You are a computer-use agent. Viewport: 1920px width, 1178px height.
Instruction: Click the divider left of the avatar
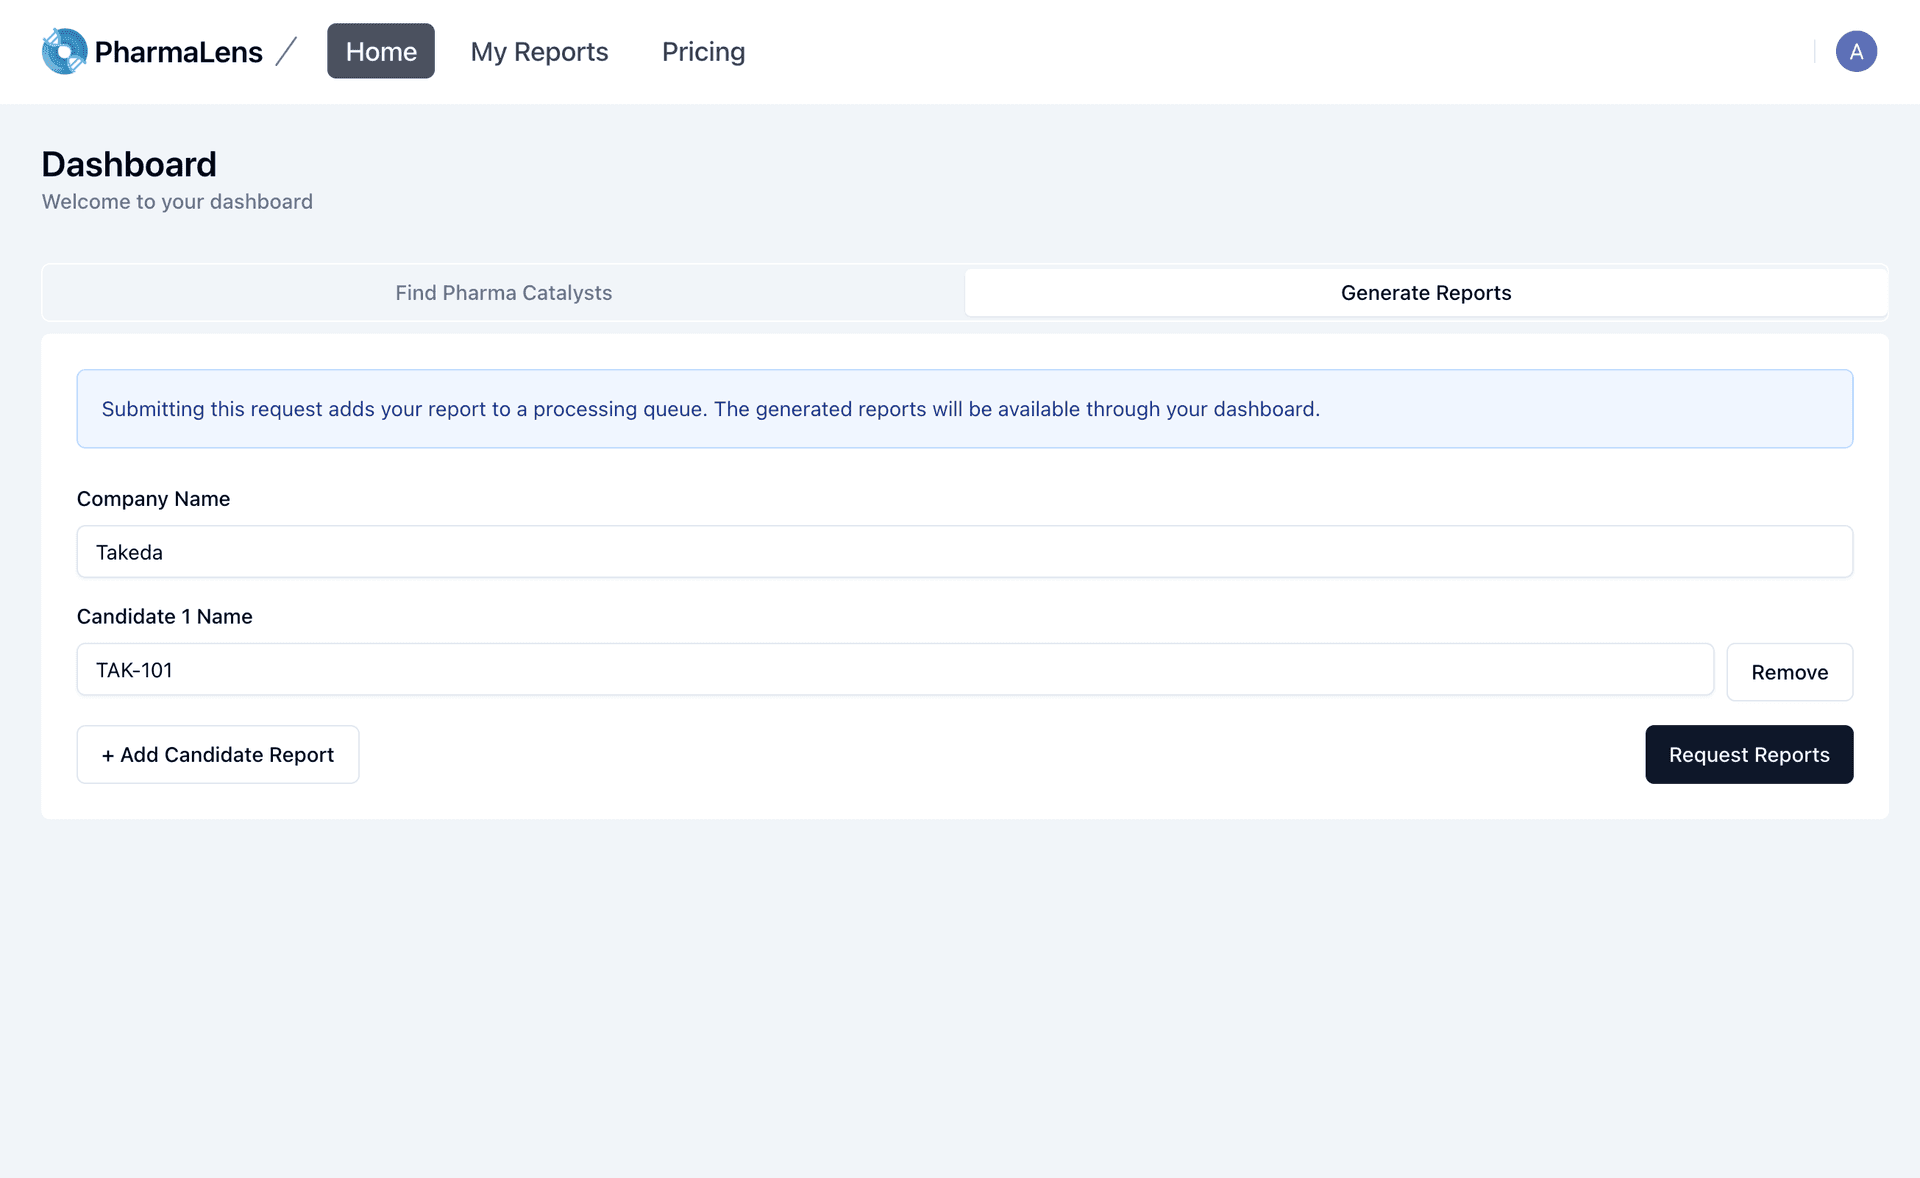pos(1815,51)
